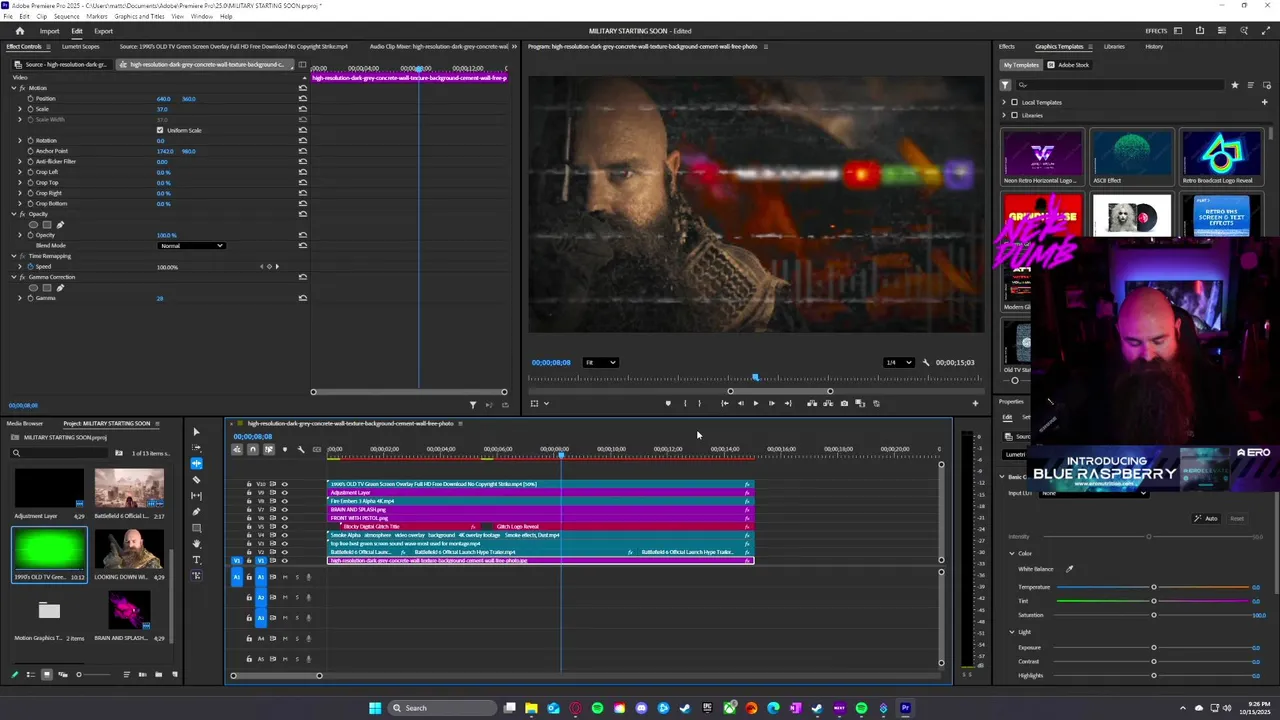Step back one frame in Program monitor
This screenshot has height=720, width=1280.
(x=740, y=403)
